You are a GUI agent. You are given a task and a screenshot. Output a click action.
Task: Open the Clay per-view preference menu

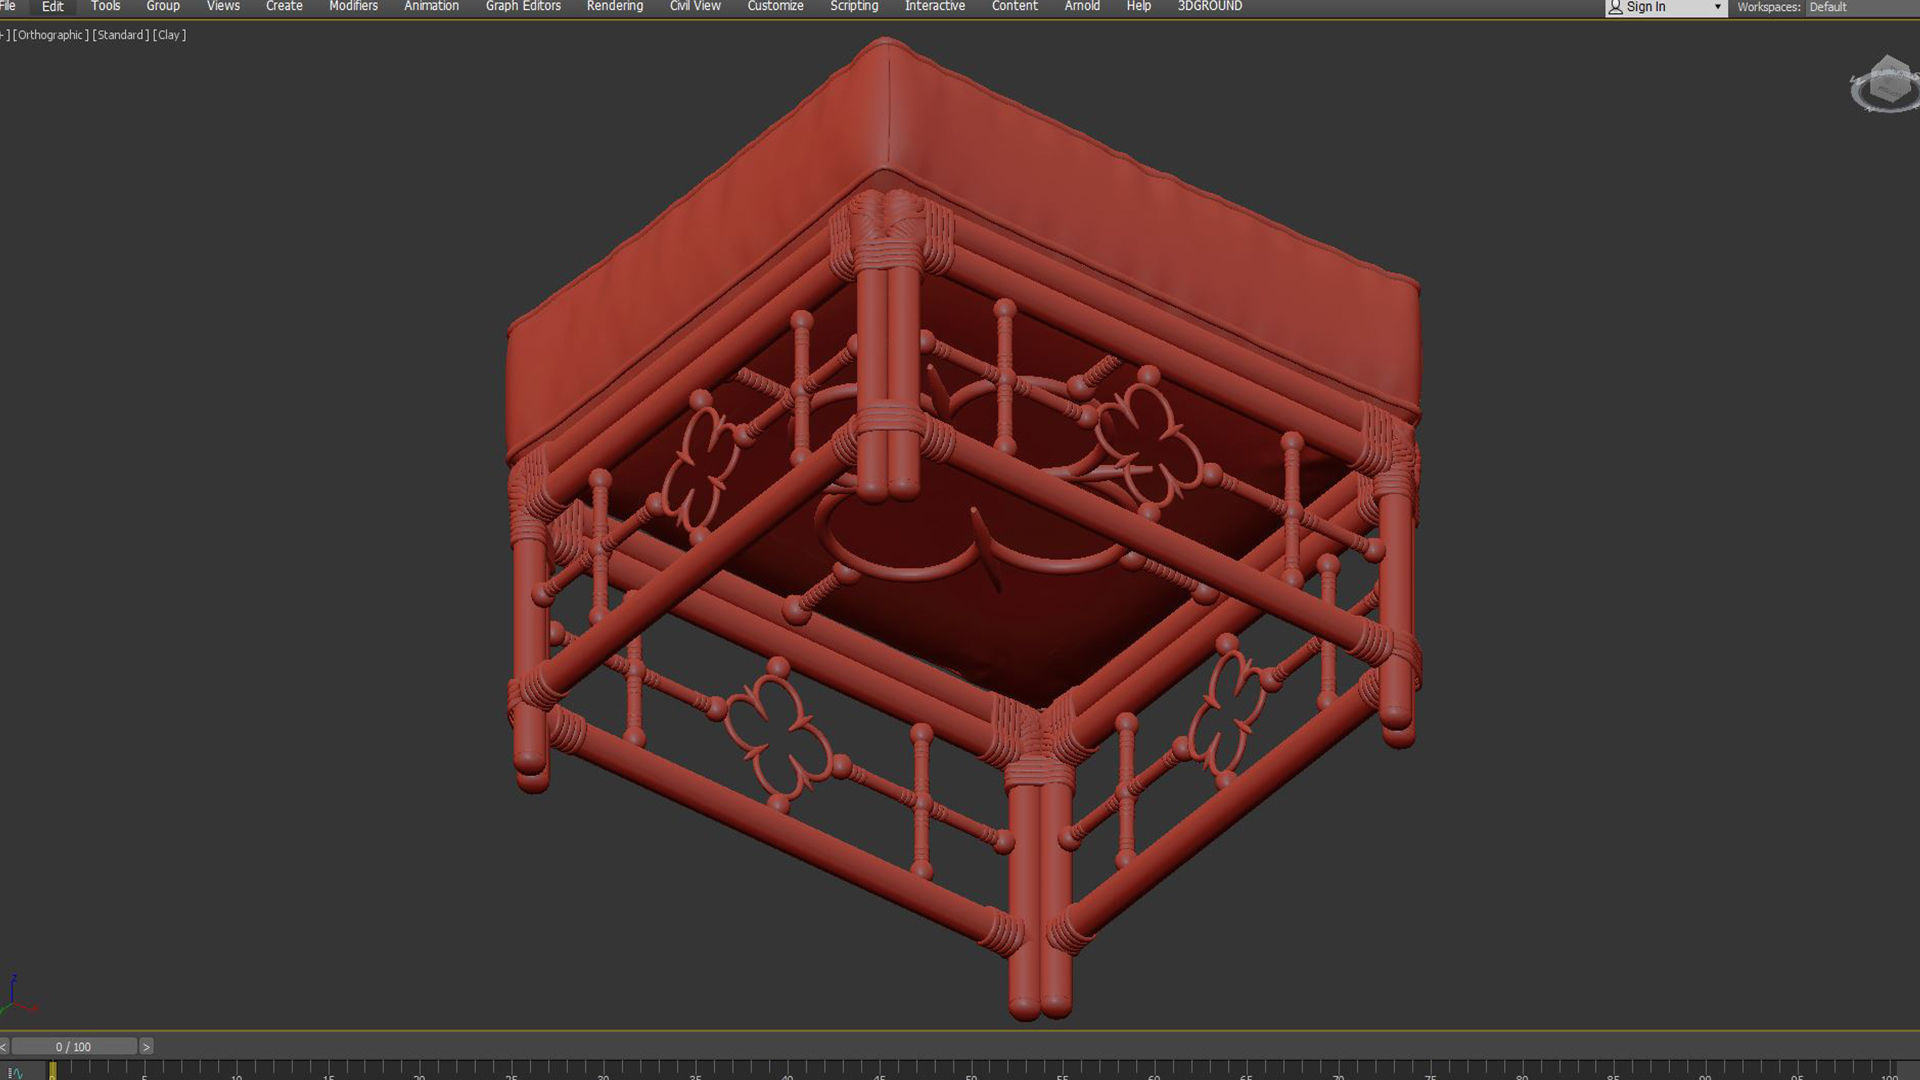[x=169, y=35]
